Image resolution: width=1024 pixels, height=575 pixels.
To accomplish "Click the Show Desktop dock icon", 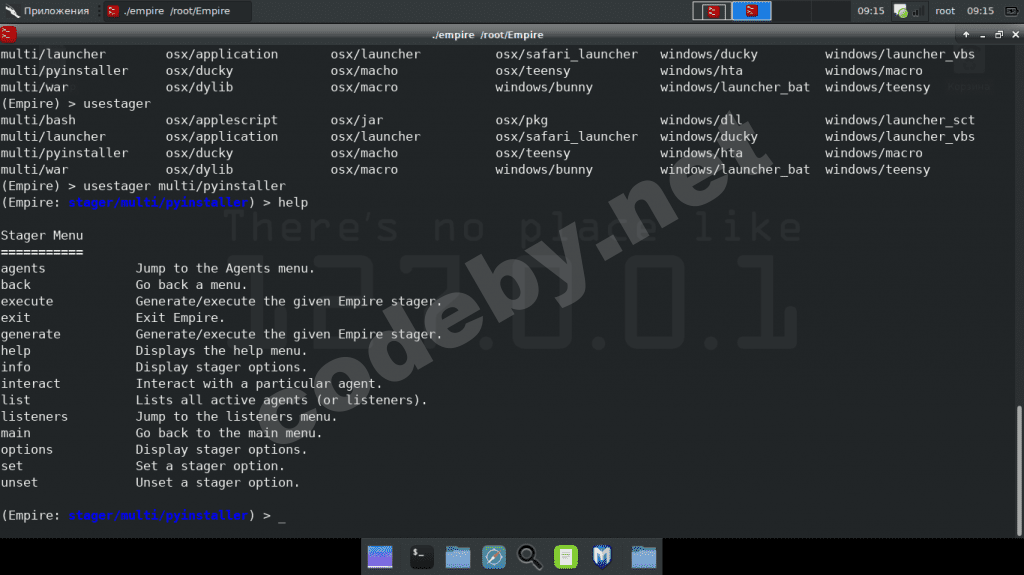I will pyautogui.click(x=380, y=557).
